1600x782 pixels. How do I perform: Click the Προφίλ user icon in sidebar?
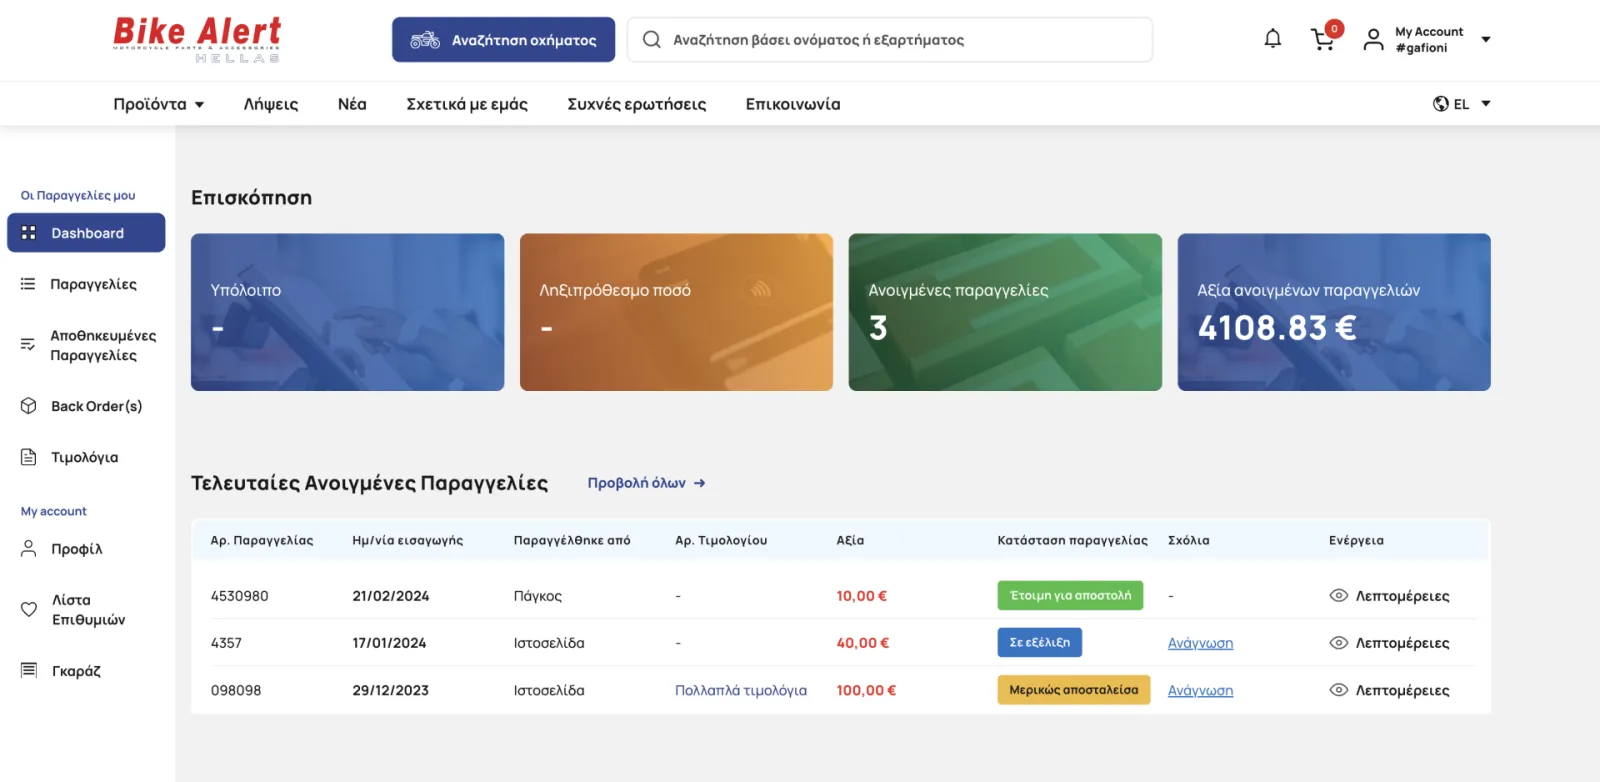tap(29, 549)
